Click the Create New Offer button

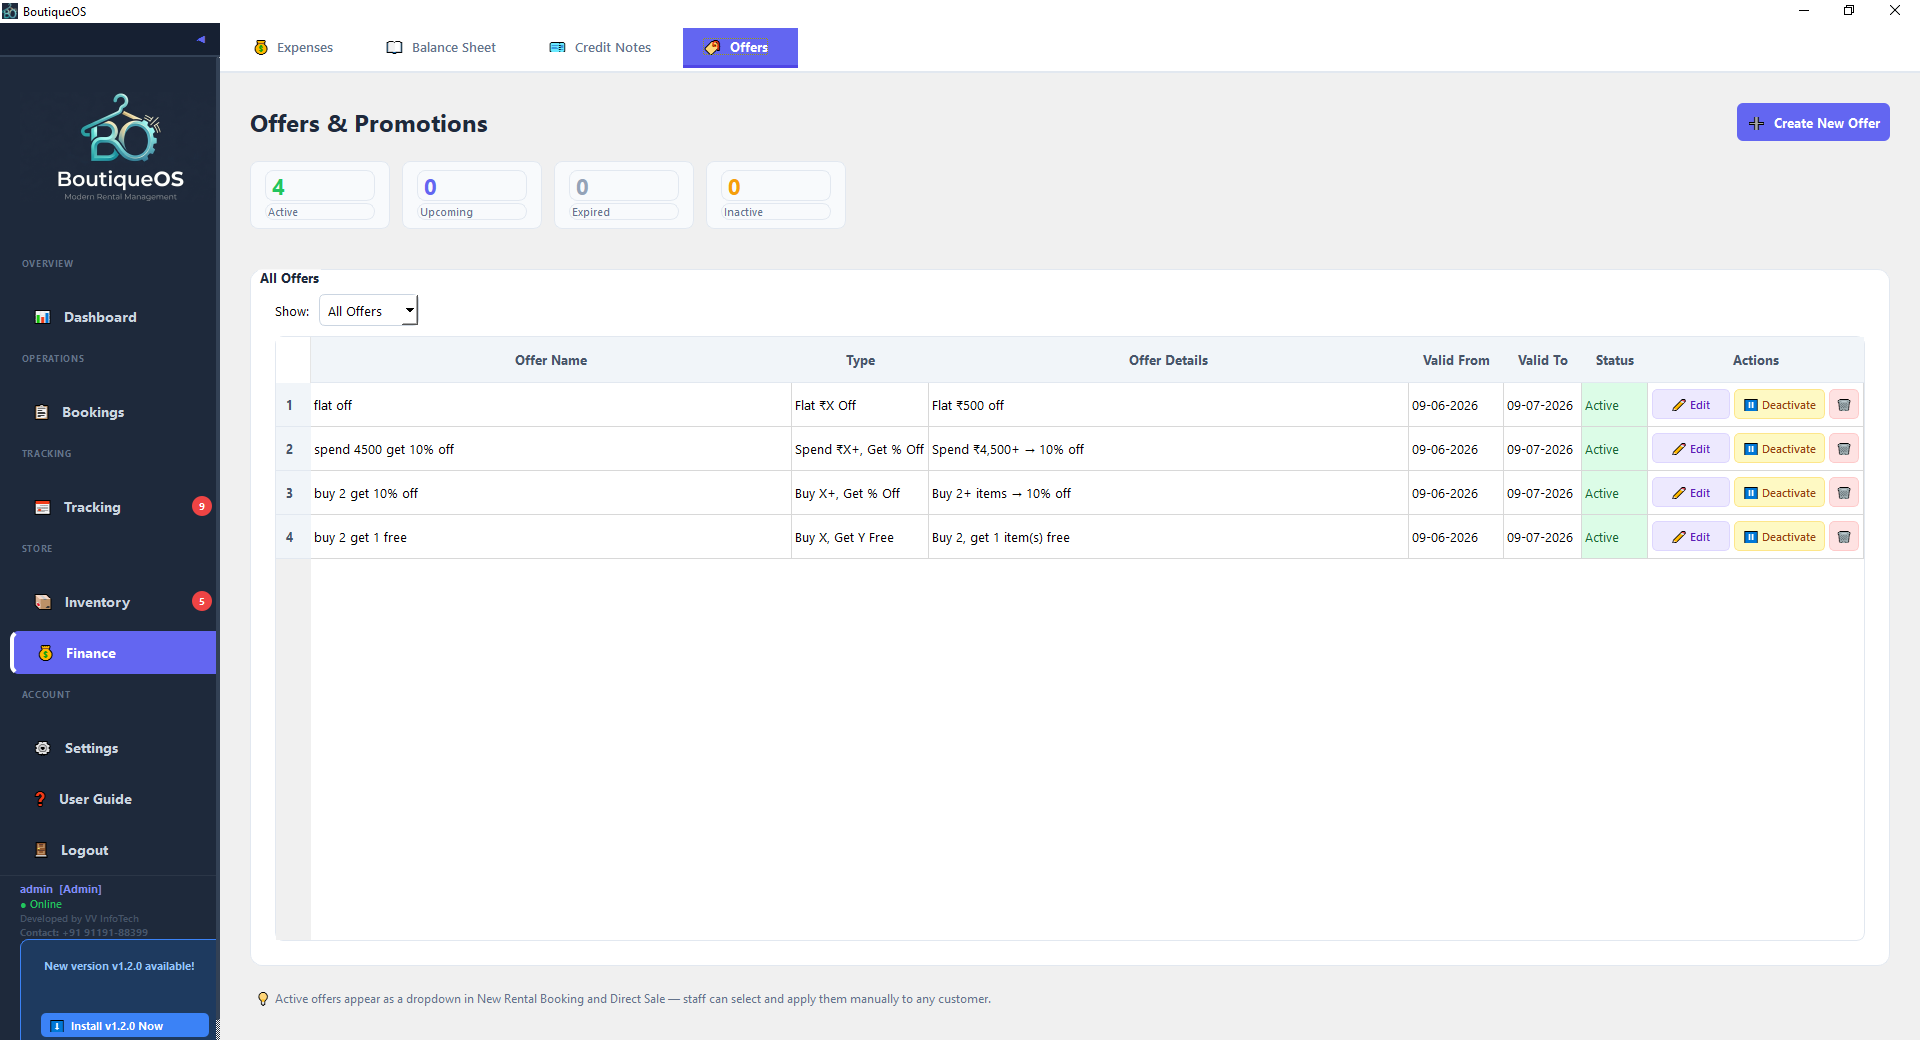(x=1813, y=122)
